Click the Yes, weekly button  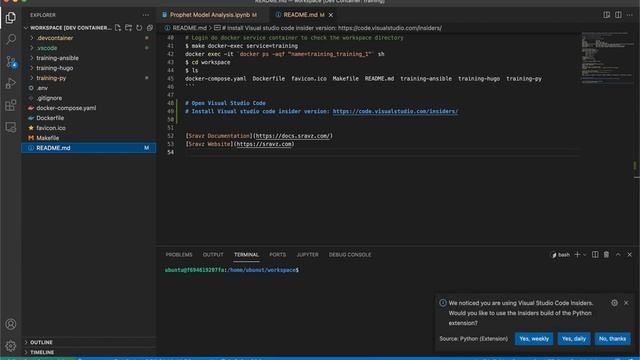click(534, 339)
